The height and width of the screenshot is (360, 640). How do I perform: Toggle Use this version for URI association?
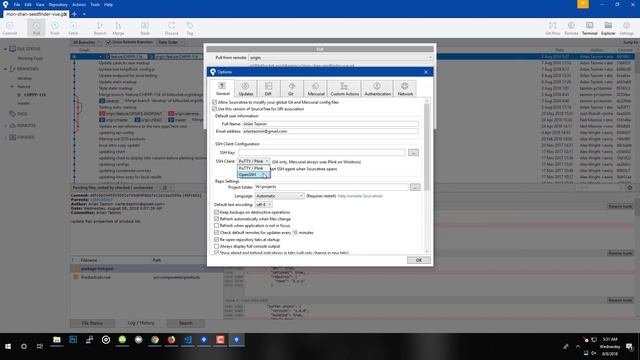point(215,109)
